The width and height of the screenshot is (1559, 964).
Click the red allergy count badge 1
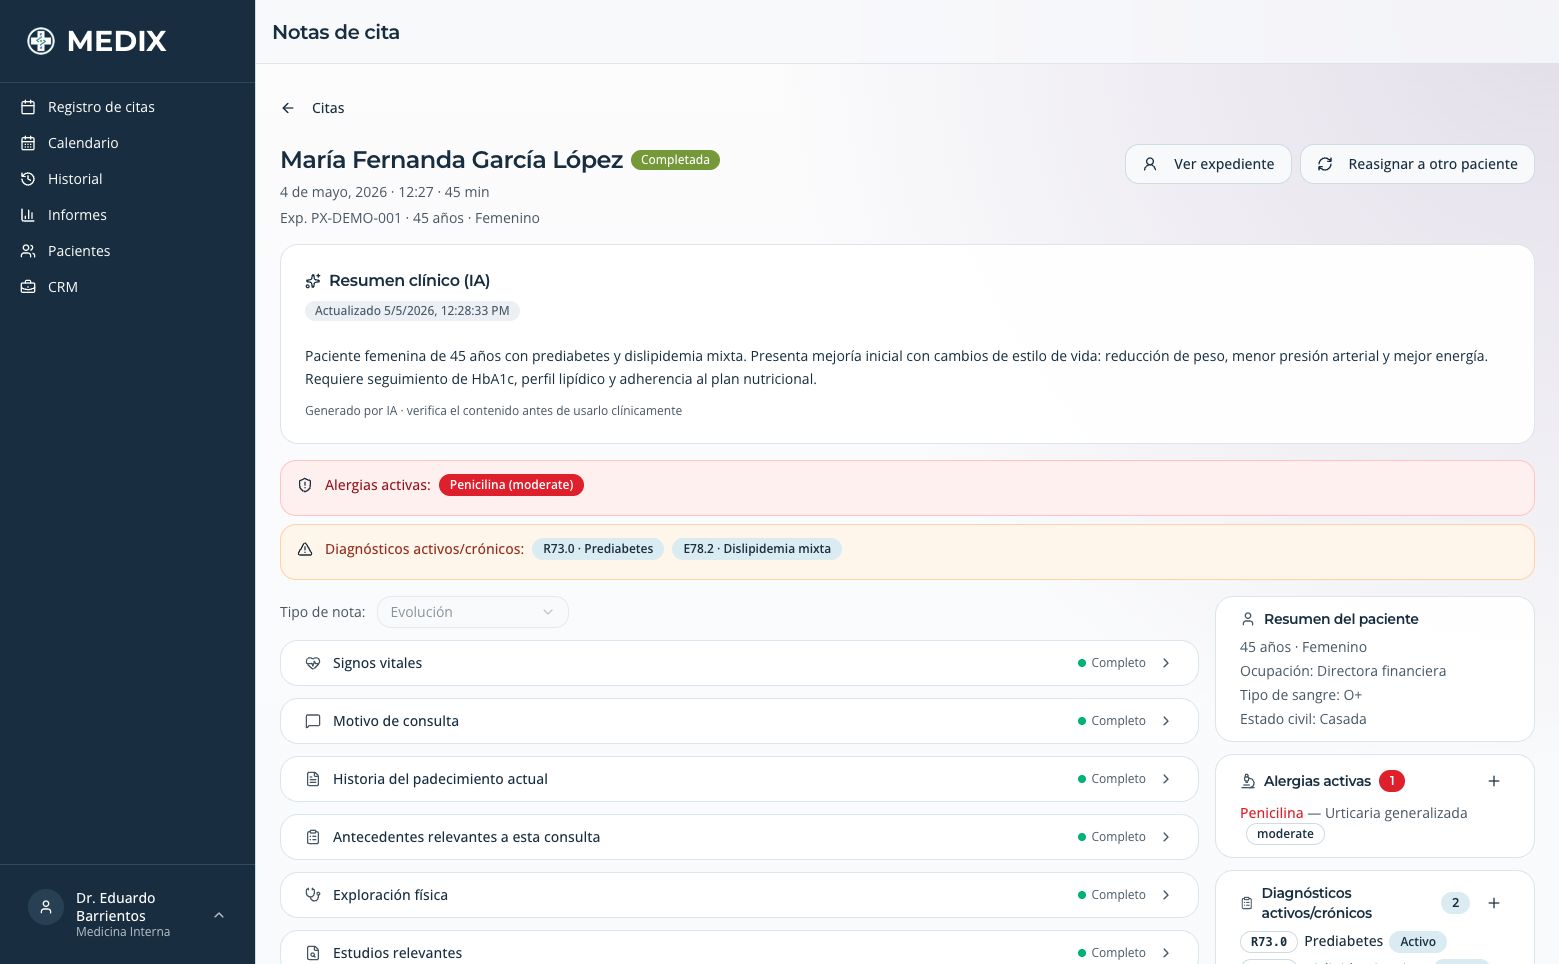click(x=1392, y=781)
